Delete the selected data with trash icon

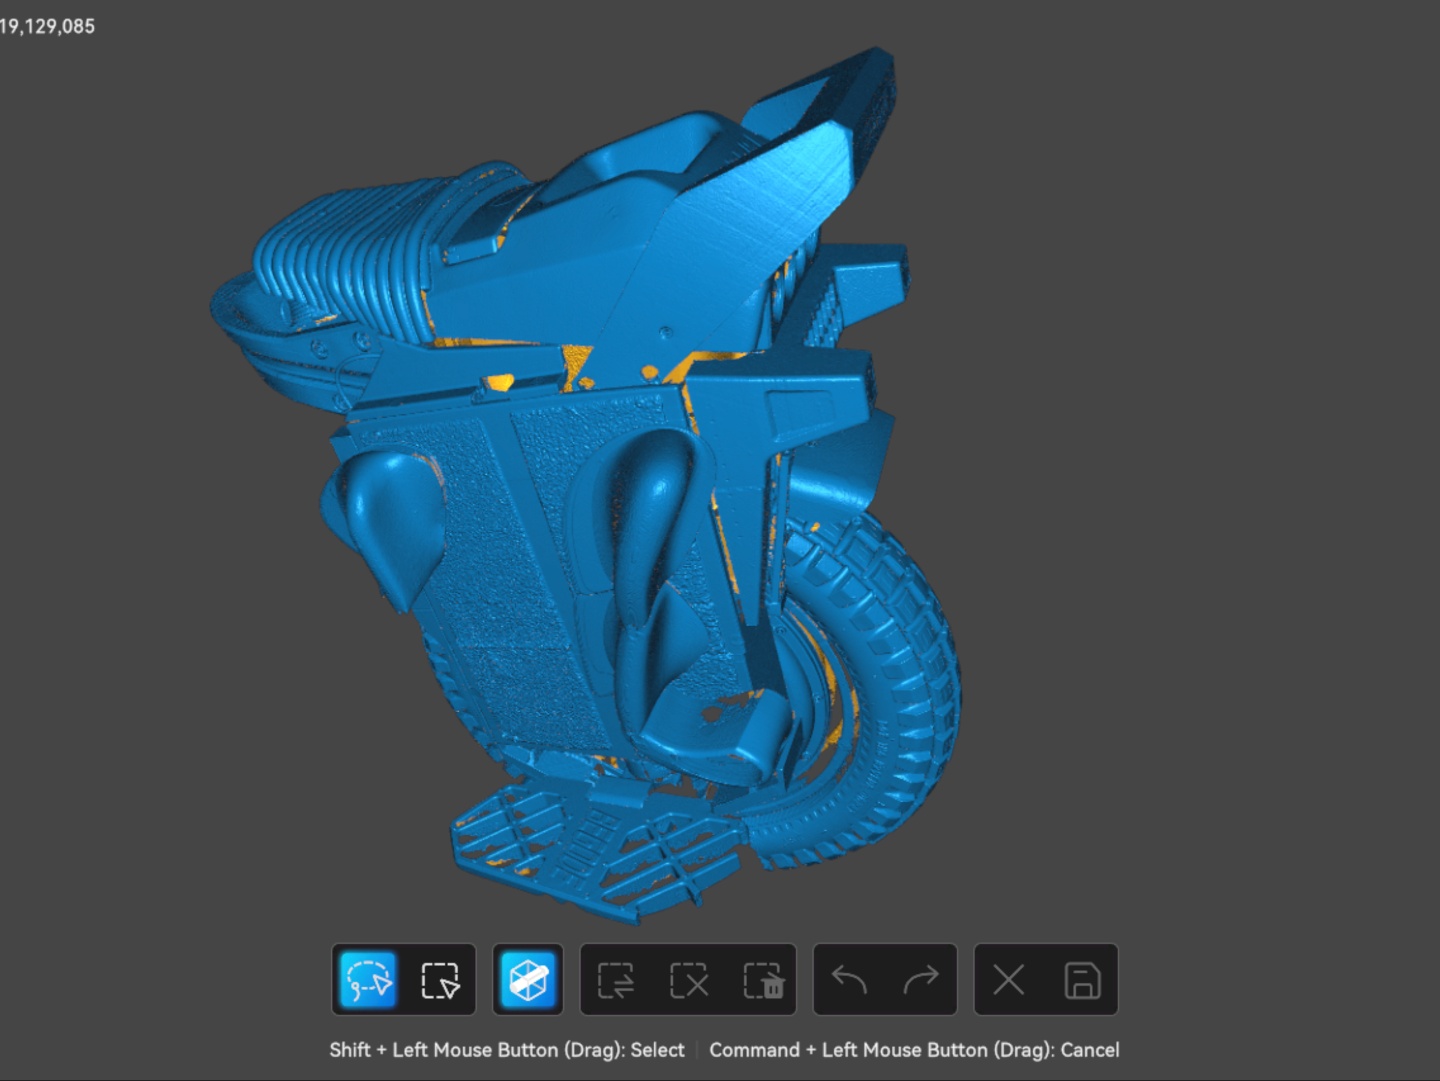[x=762, y=980]
